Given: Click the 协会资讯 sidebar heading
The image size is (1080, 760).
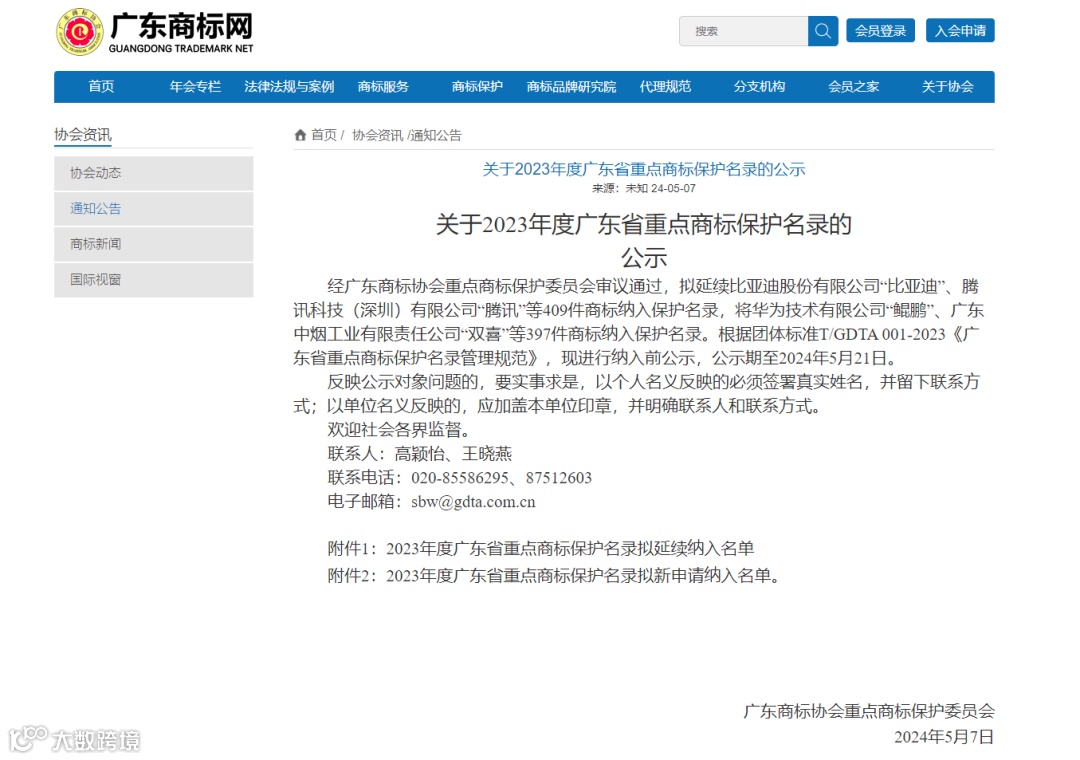Looking at the screenshot, I should [83, 134].
